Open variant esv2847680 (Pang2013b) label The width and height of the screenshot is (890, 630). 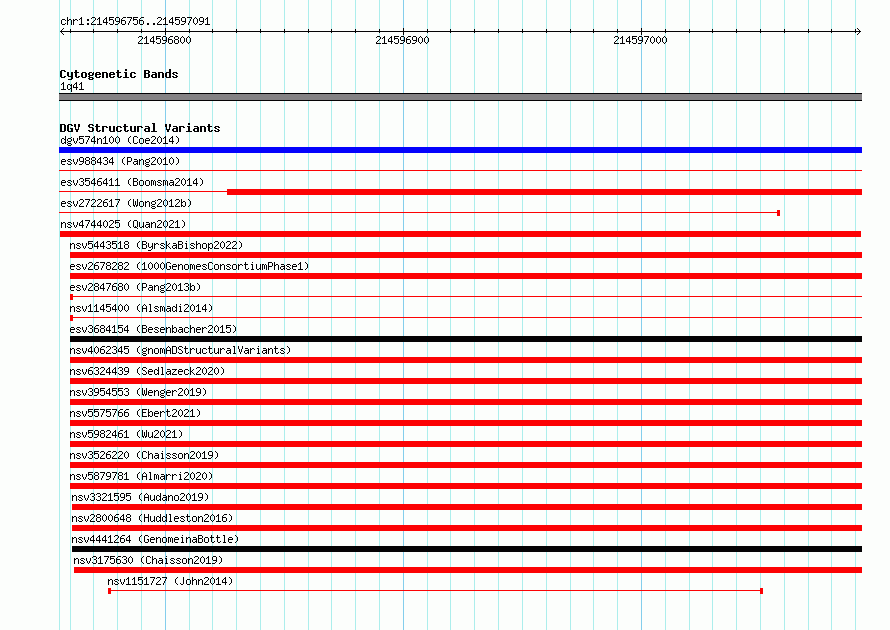click(x=135, y=287)
